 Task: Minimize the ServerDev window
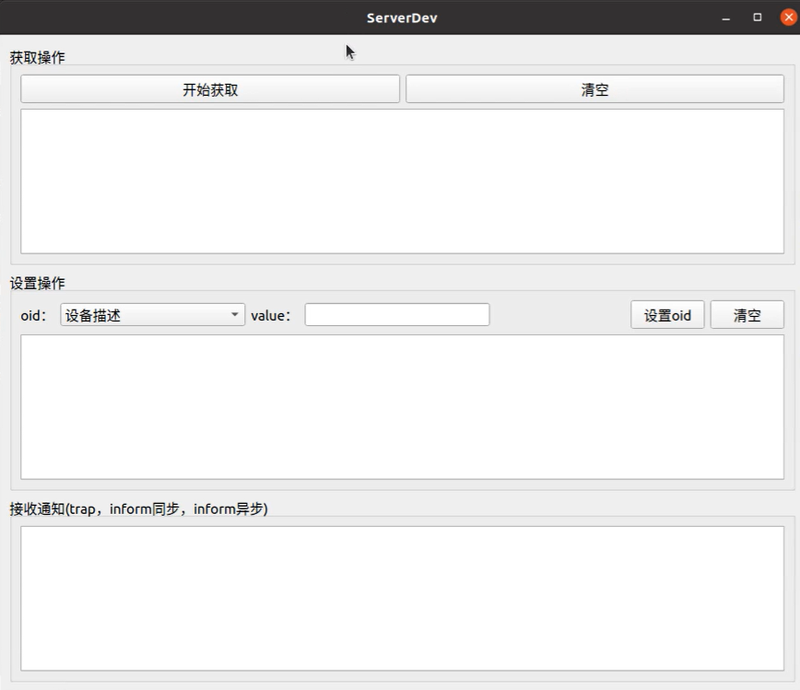(x=726, y=18)
